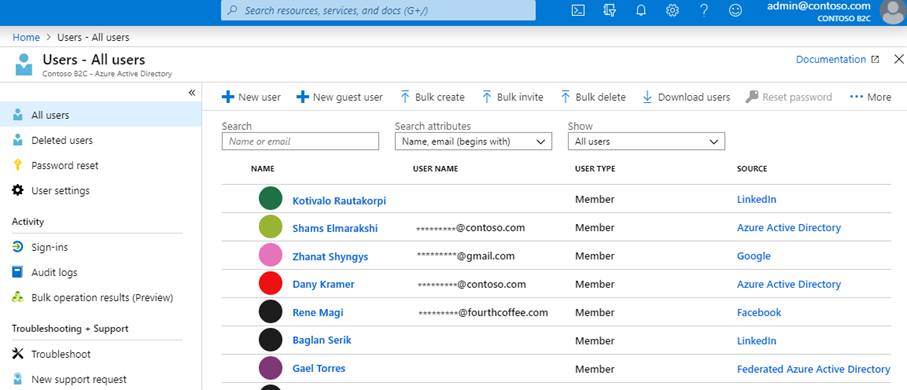Click LinkedIn source for Kotivalo Rautakorpi
The width and height of the screenshot is (907, 390).
(x=757, y=199)
